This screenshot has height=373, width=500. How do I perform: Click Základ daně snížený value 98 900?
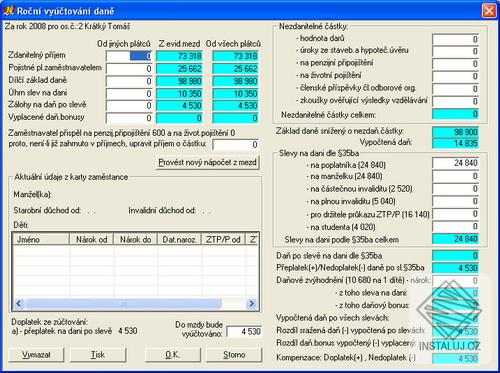pyautogui.click(x=455, y=132)
